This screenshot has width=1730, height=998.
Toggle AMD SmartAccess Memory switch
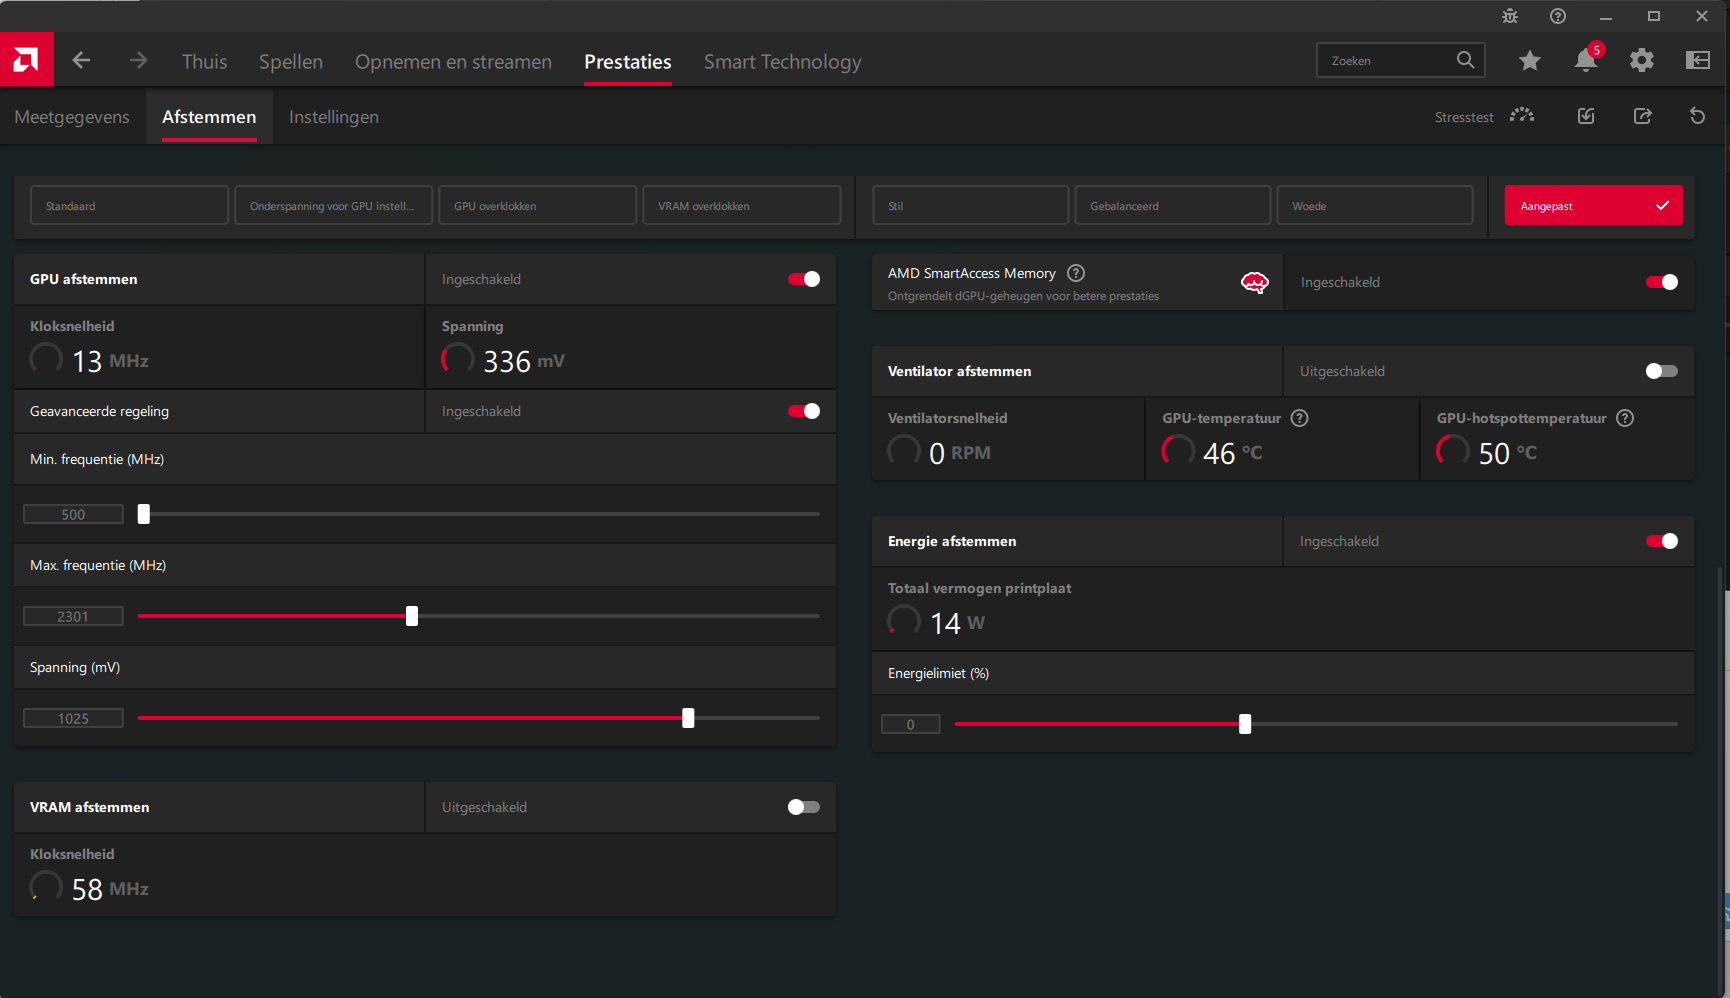(x=1662, y=282)
